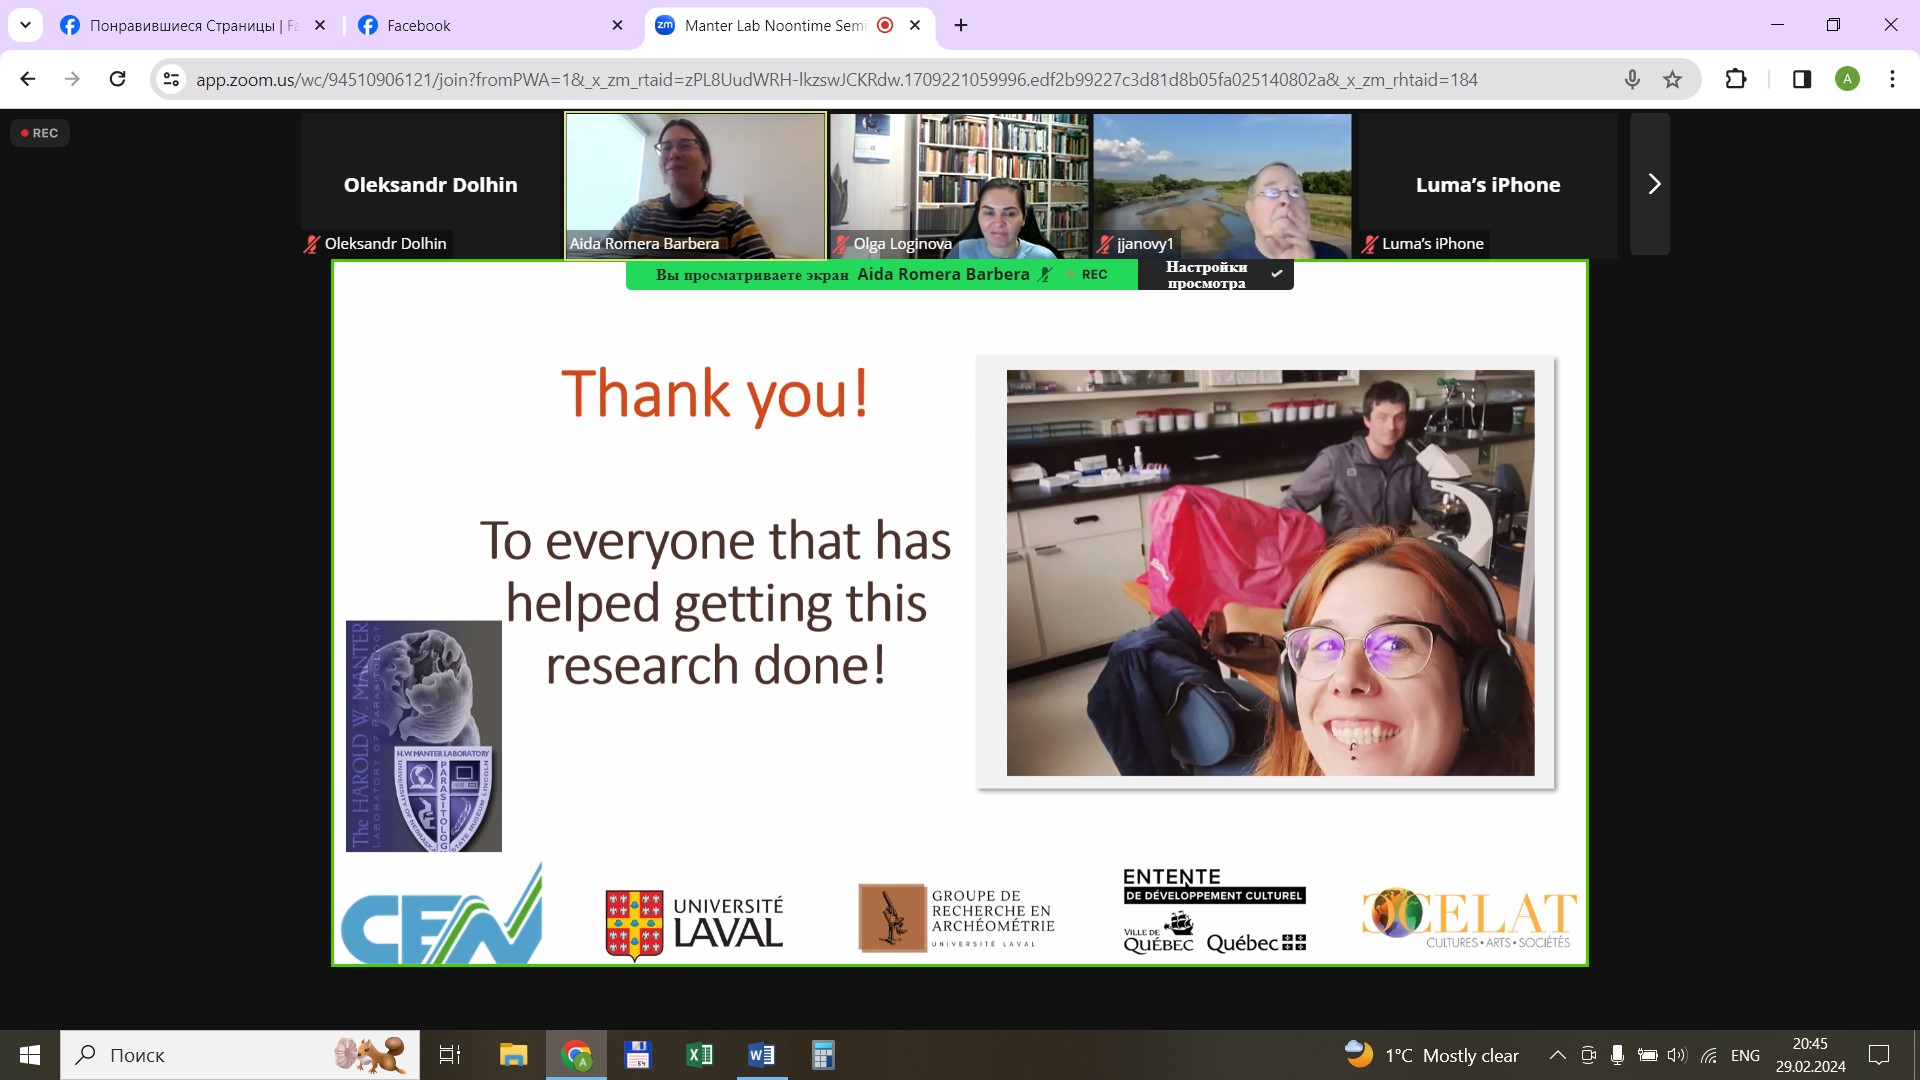Click the selfie photo on the shared slide

pos(1270,573)
